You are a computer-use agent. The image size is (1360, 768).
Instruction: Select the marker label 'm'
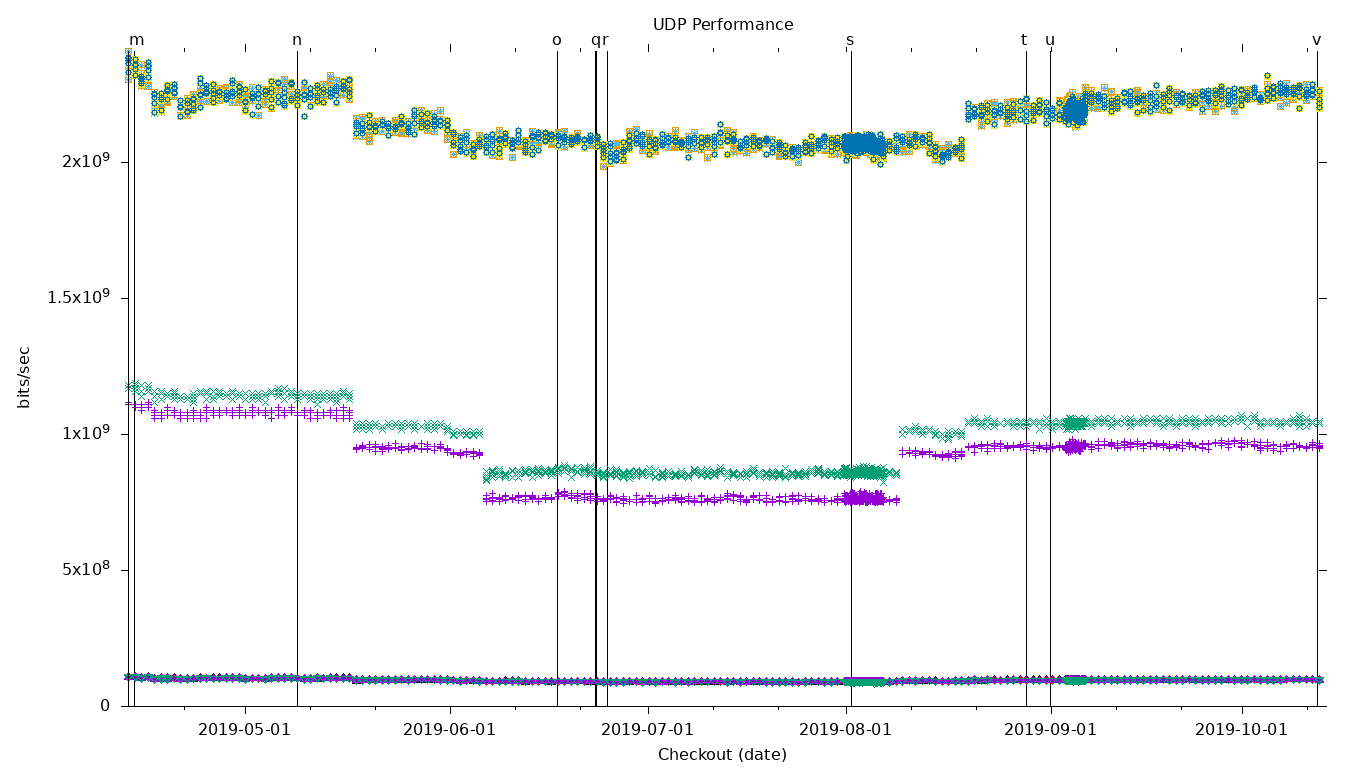pyautogui.click(x=137, y=41)
